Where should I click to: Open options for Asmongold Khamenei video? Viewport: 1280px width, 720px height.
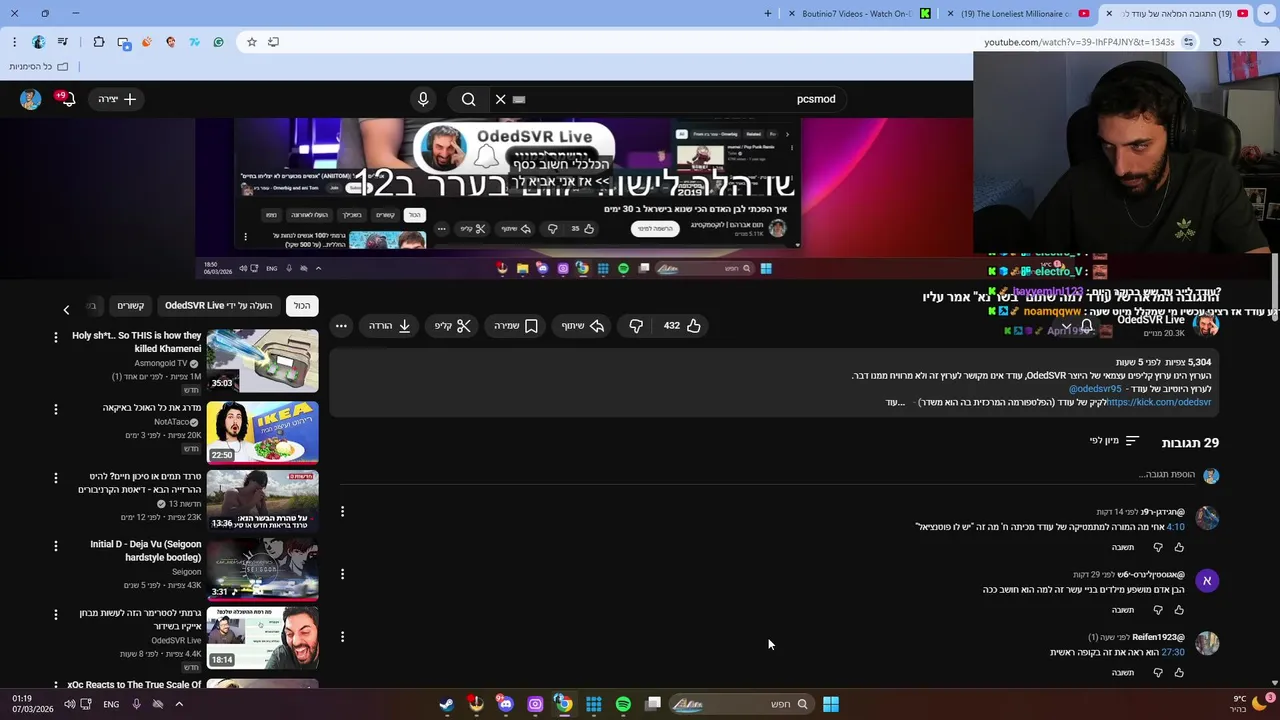pos(56,338)
